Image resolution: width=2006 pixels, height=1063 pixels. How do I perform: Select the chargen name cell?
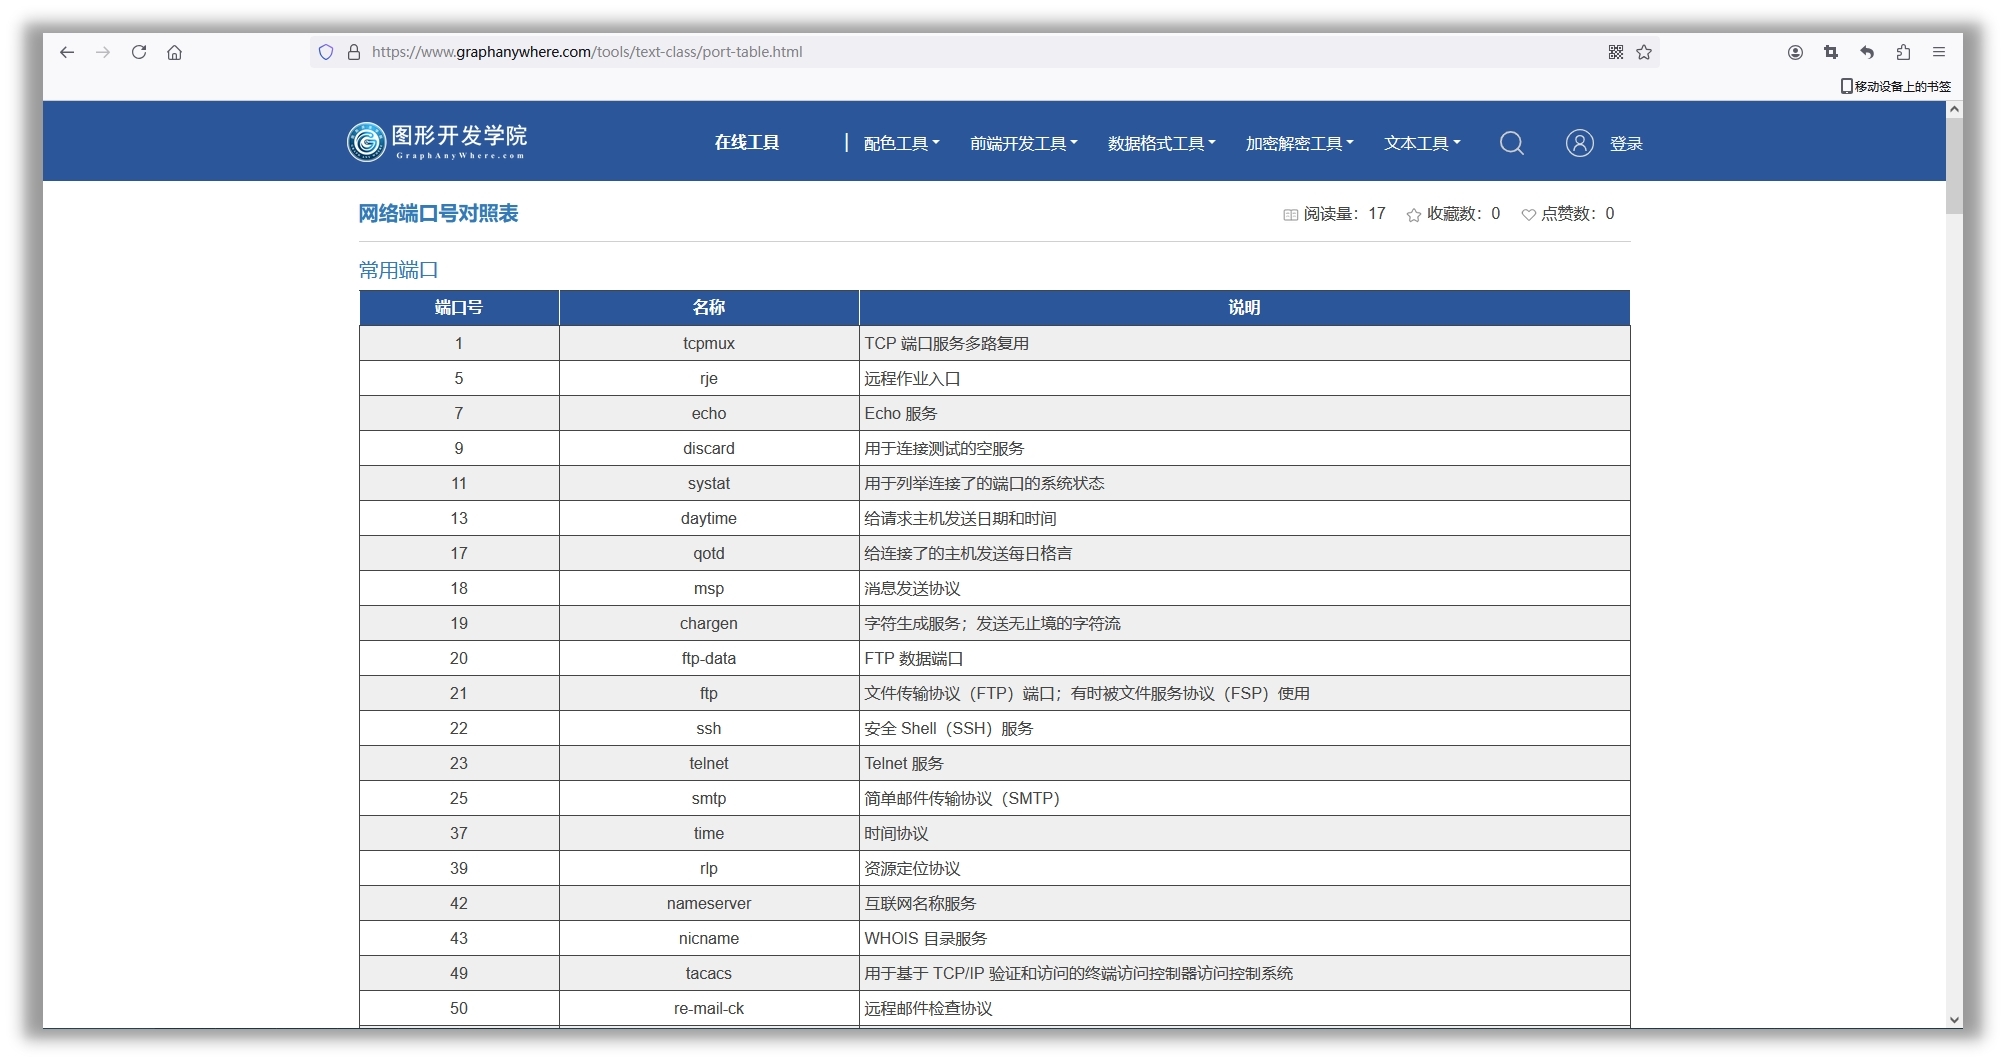point(709,623)
